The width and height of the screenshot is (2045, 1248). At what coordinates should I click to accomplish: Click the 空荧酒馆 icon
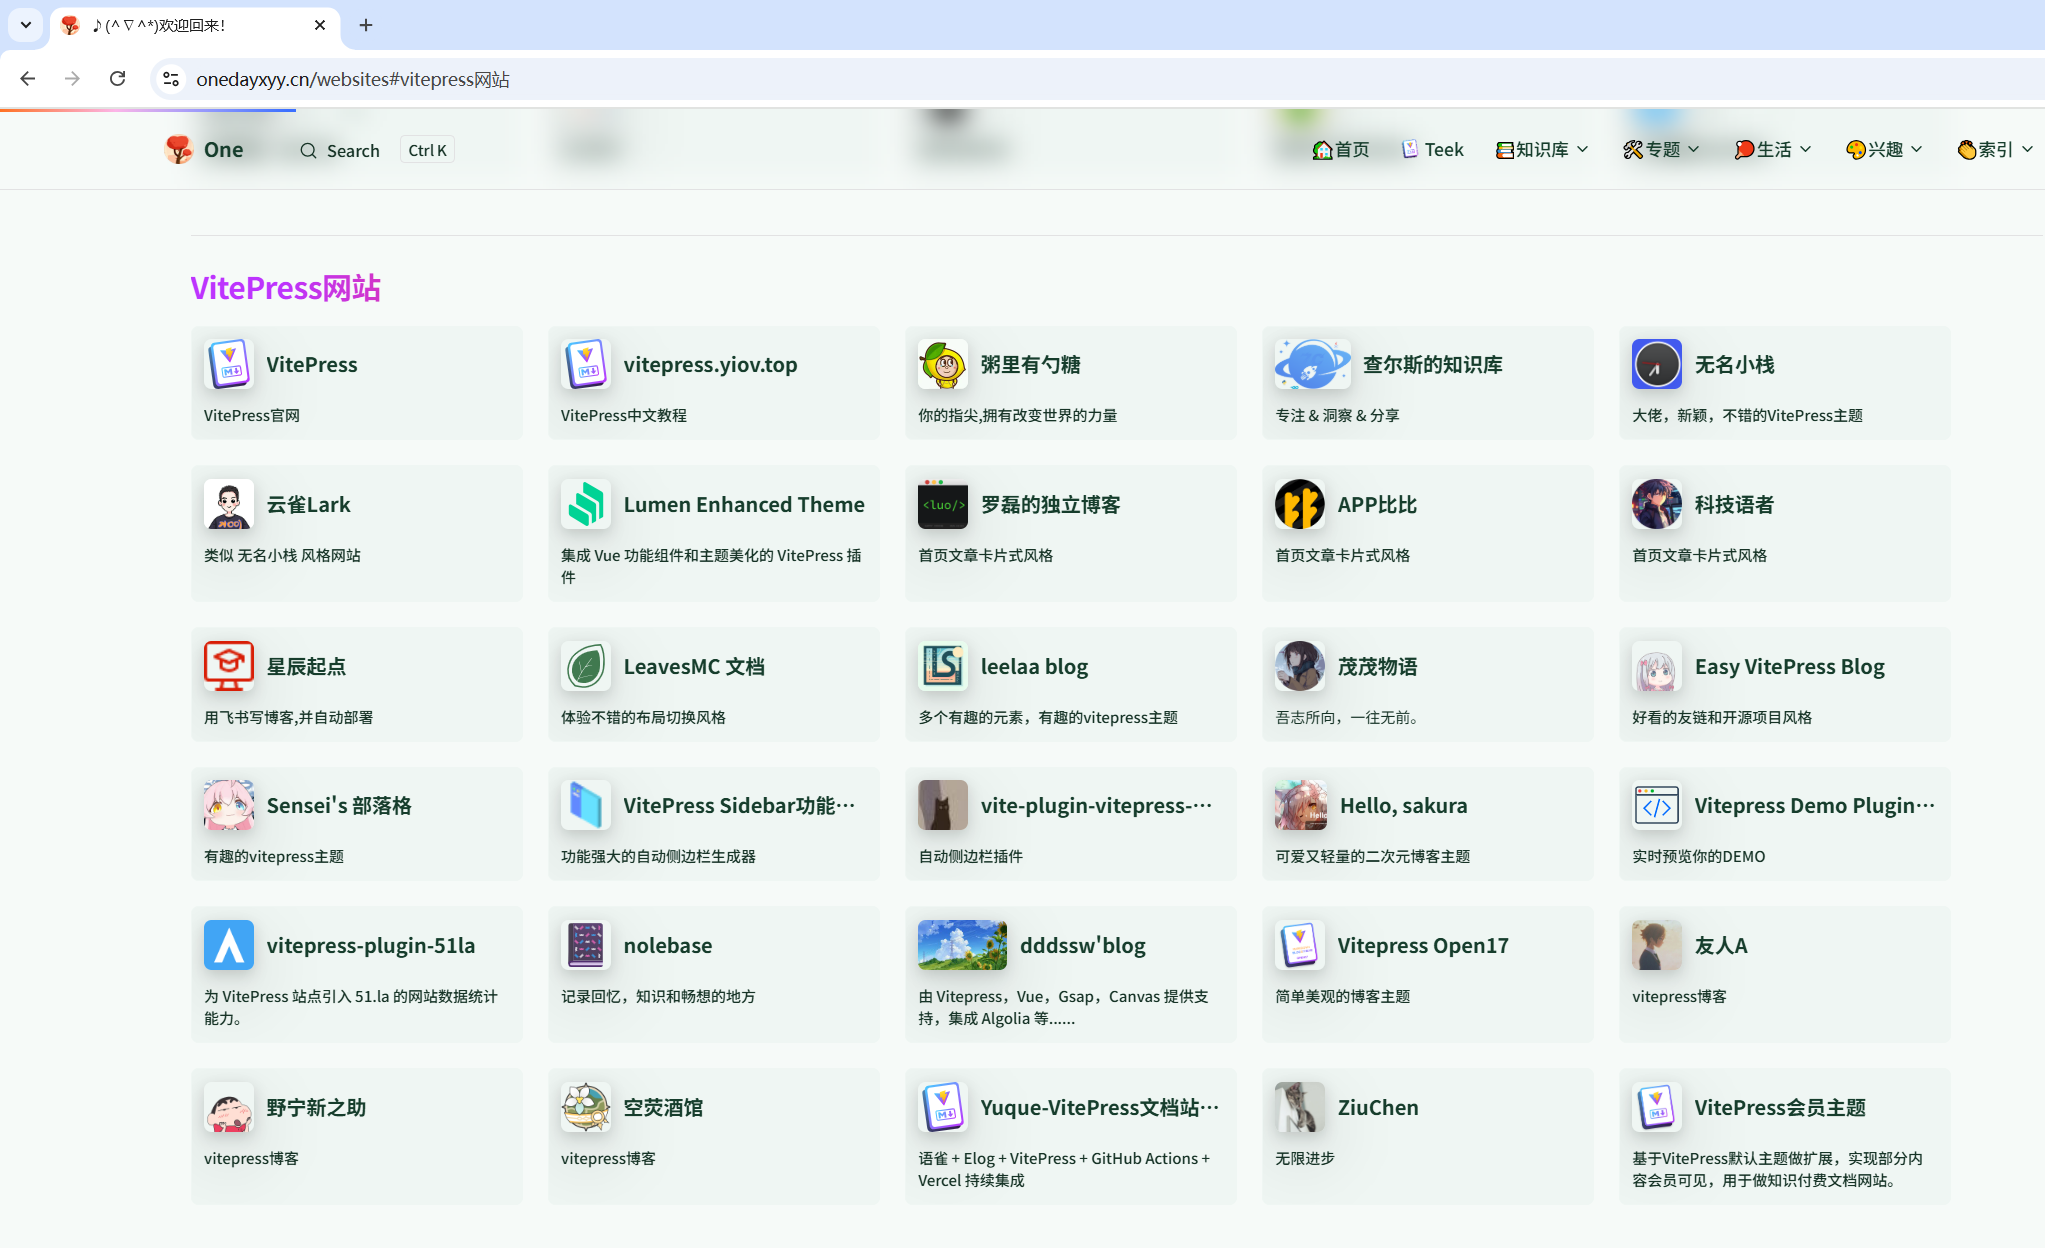(x=586, y=1107)
